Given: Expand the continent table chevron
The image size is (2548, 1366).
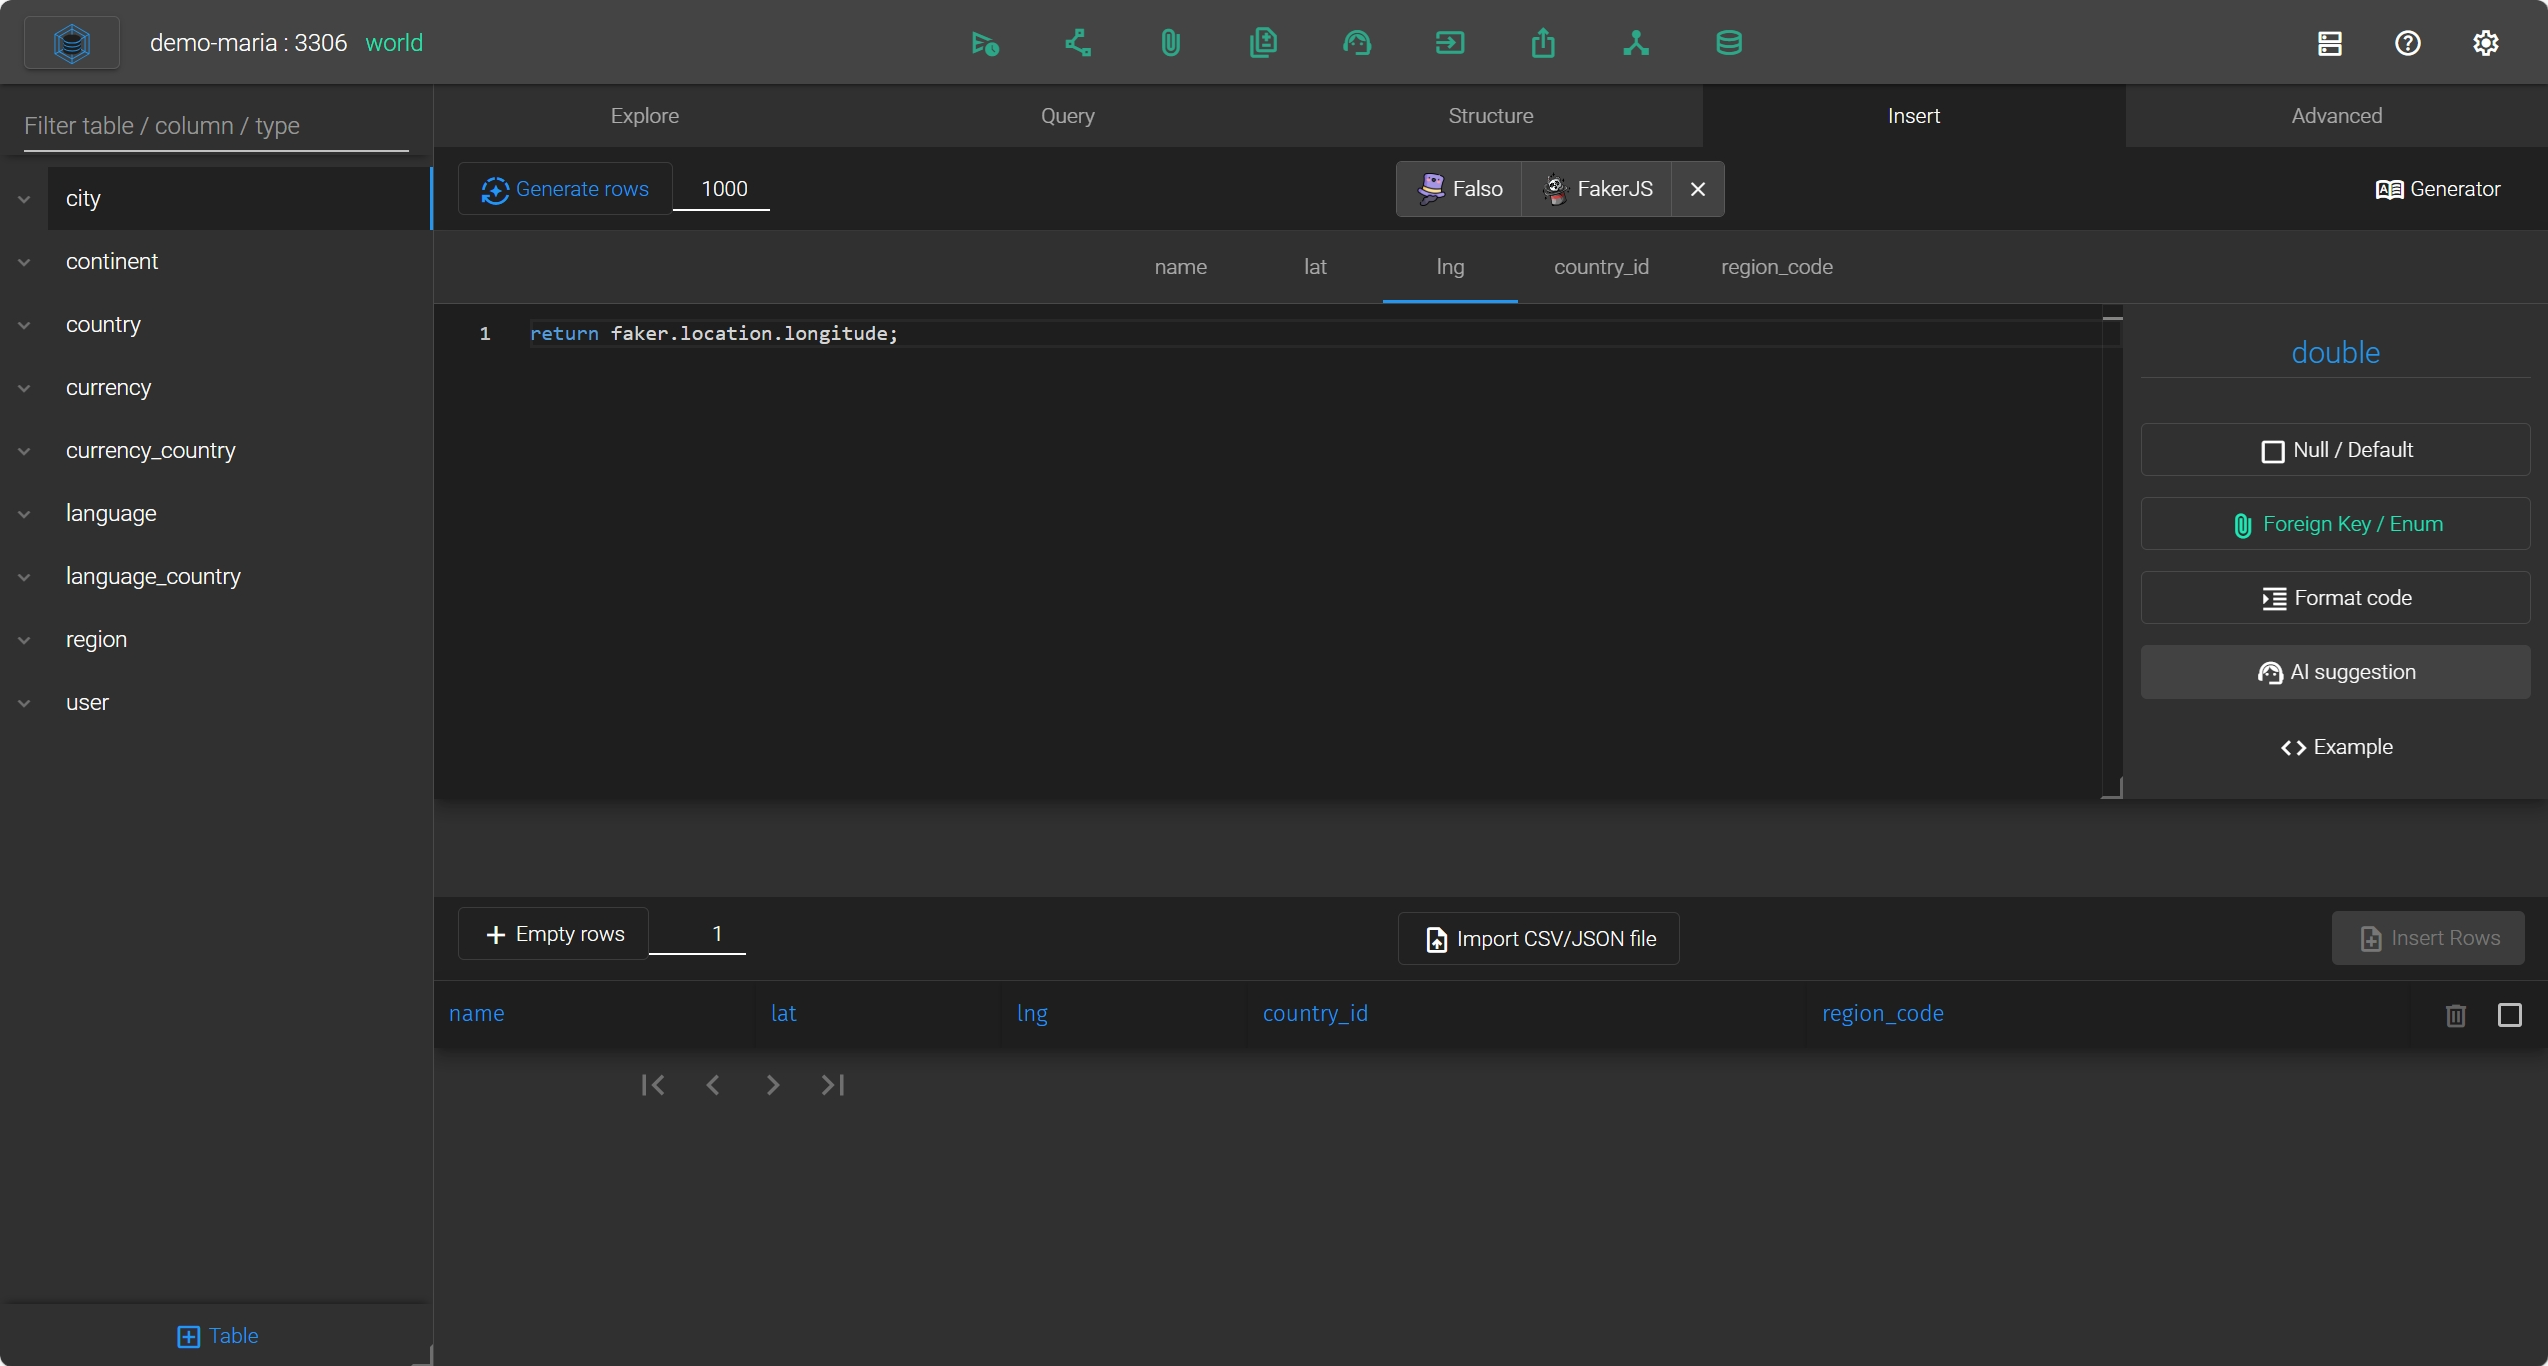Looking at the screenshot, I should [x=24, y=262].
